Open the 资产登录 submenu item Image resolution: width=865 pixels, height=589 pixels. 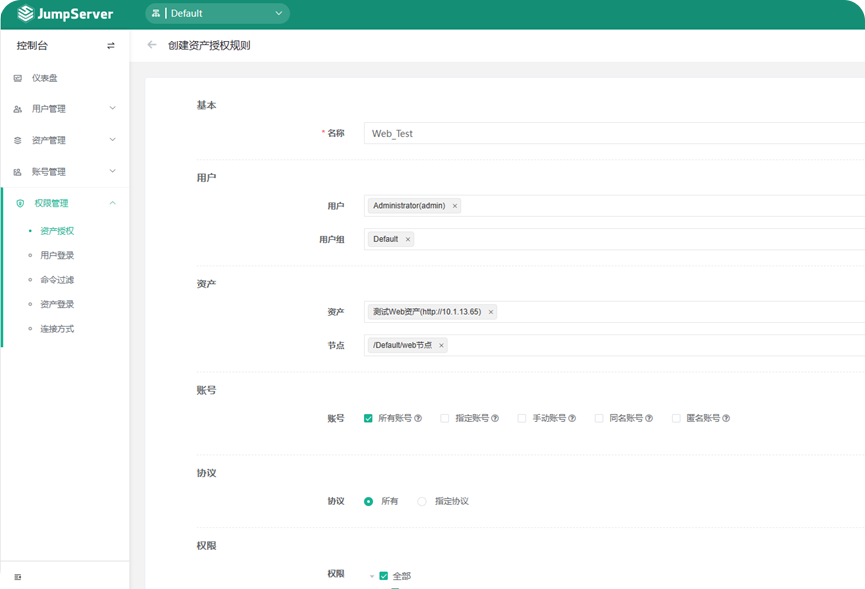tap(57, 304)
